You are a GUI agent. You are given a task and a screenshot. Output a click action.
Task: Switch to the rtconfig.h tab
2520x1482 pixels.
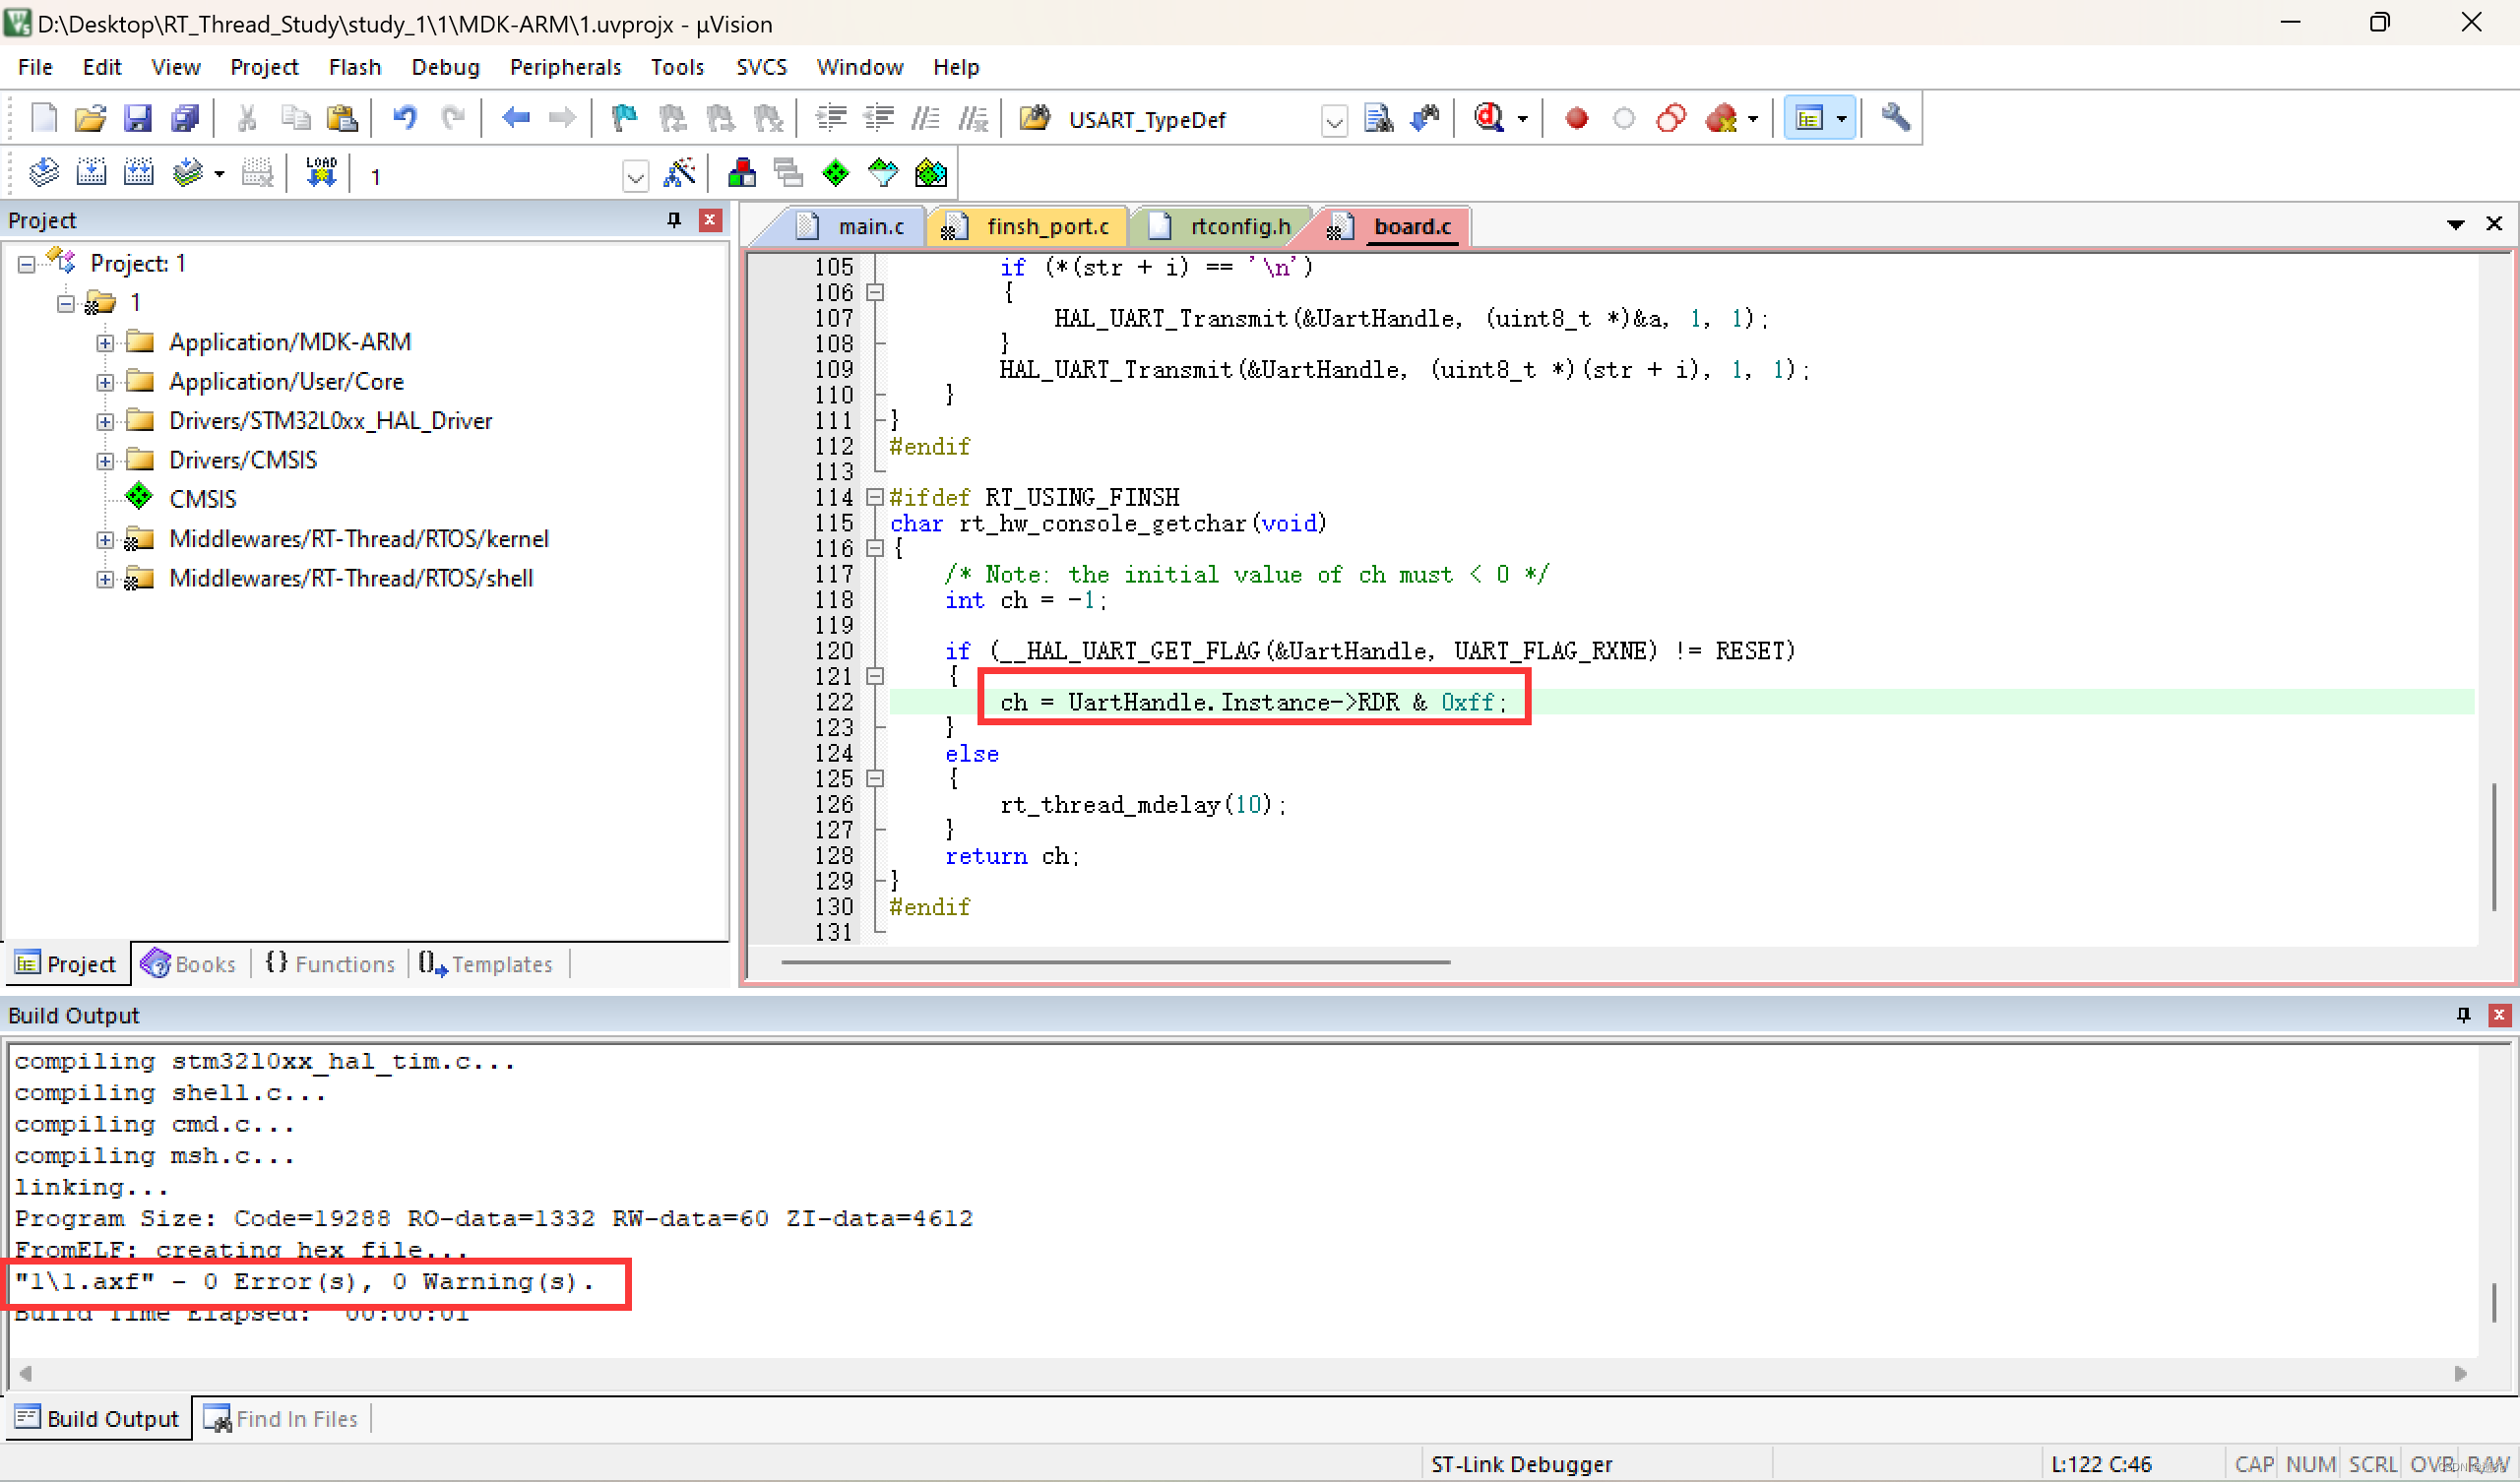coord(1237,226)
